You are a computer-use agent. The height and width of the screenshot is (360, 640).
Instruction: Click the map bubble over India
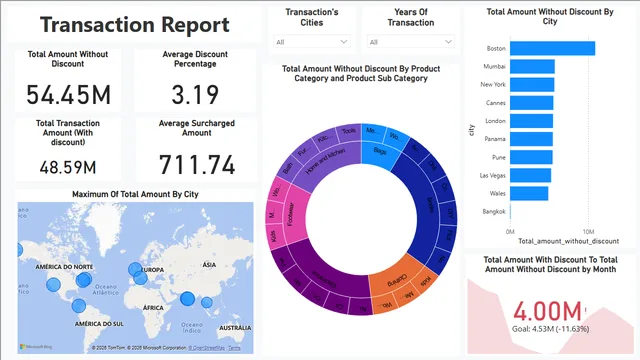187,299
